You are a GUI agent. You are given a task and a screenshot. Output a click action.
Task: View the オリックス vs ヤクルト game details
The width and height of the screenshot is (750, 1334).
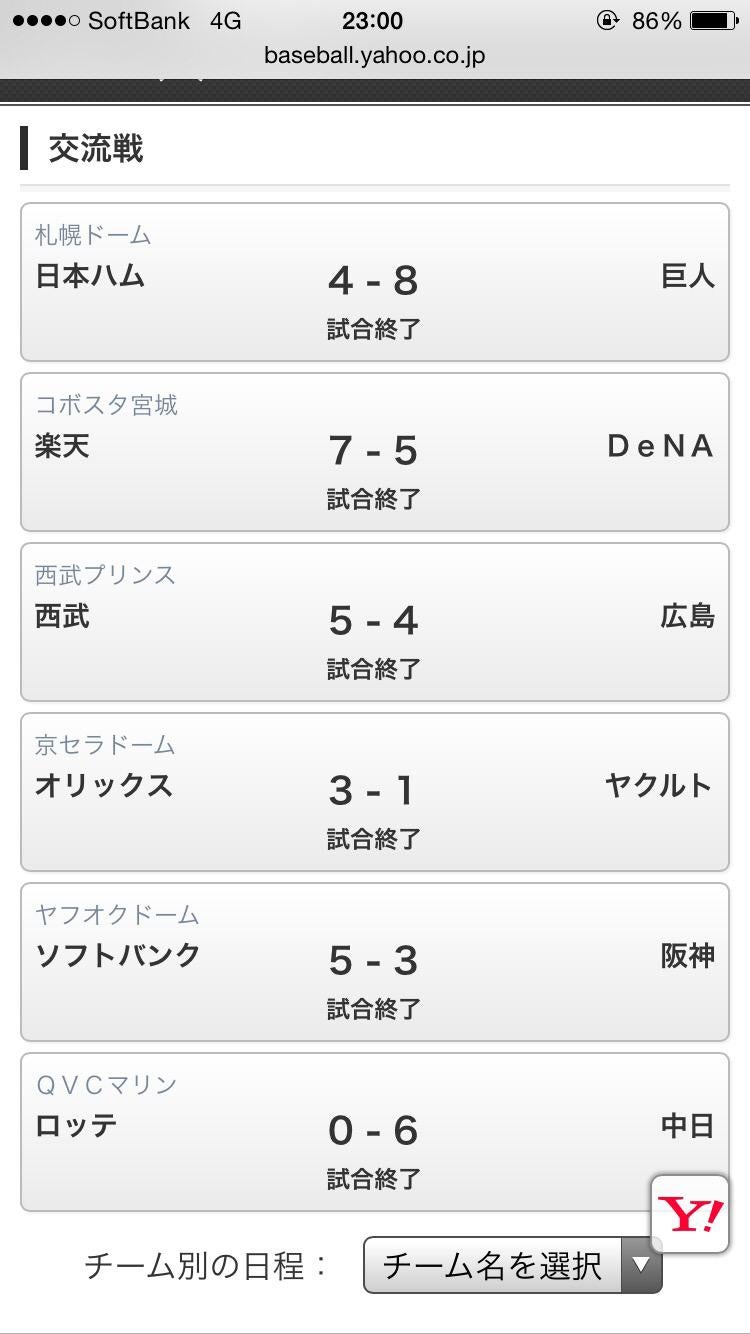[374, 792]
